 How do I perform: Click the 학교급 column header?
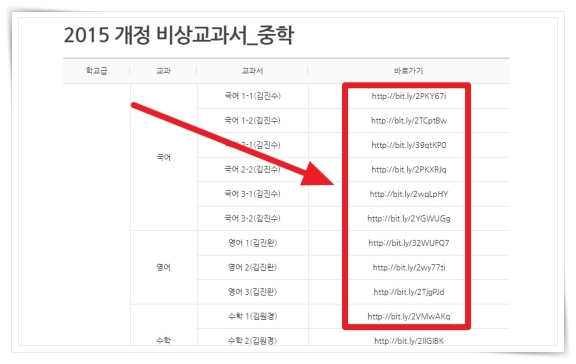[97, 71]
